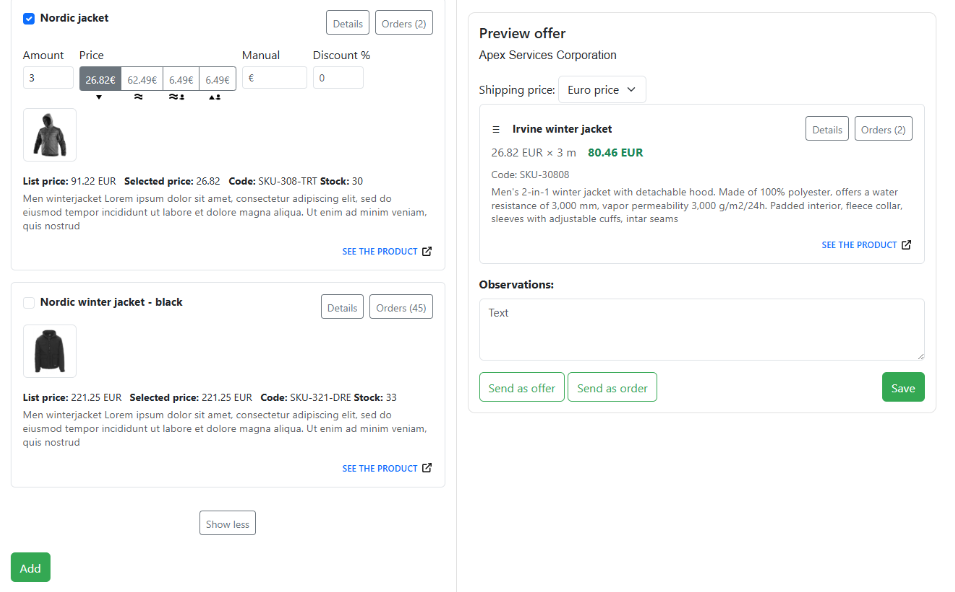Click the Send as offer button
955x592 pixels.
[521, 387]
